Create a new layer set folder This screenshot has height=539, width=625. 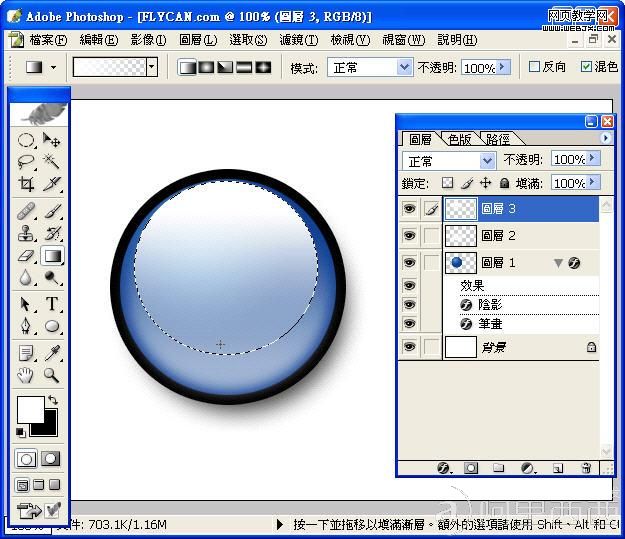(498, 468)
